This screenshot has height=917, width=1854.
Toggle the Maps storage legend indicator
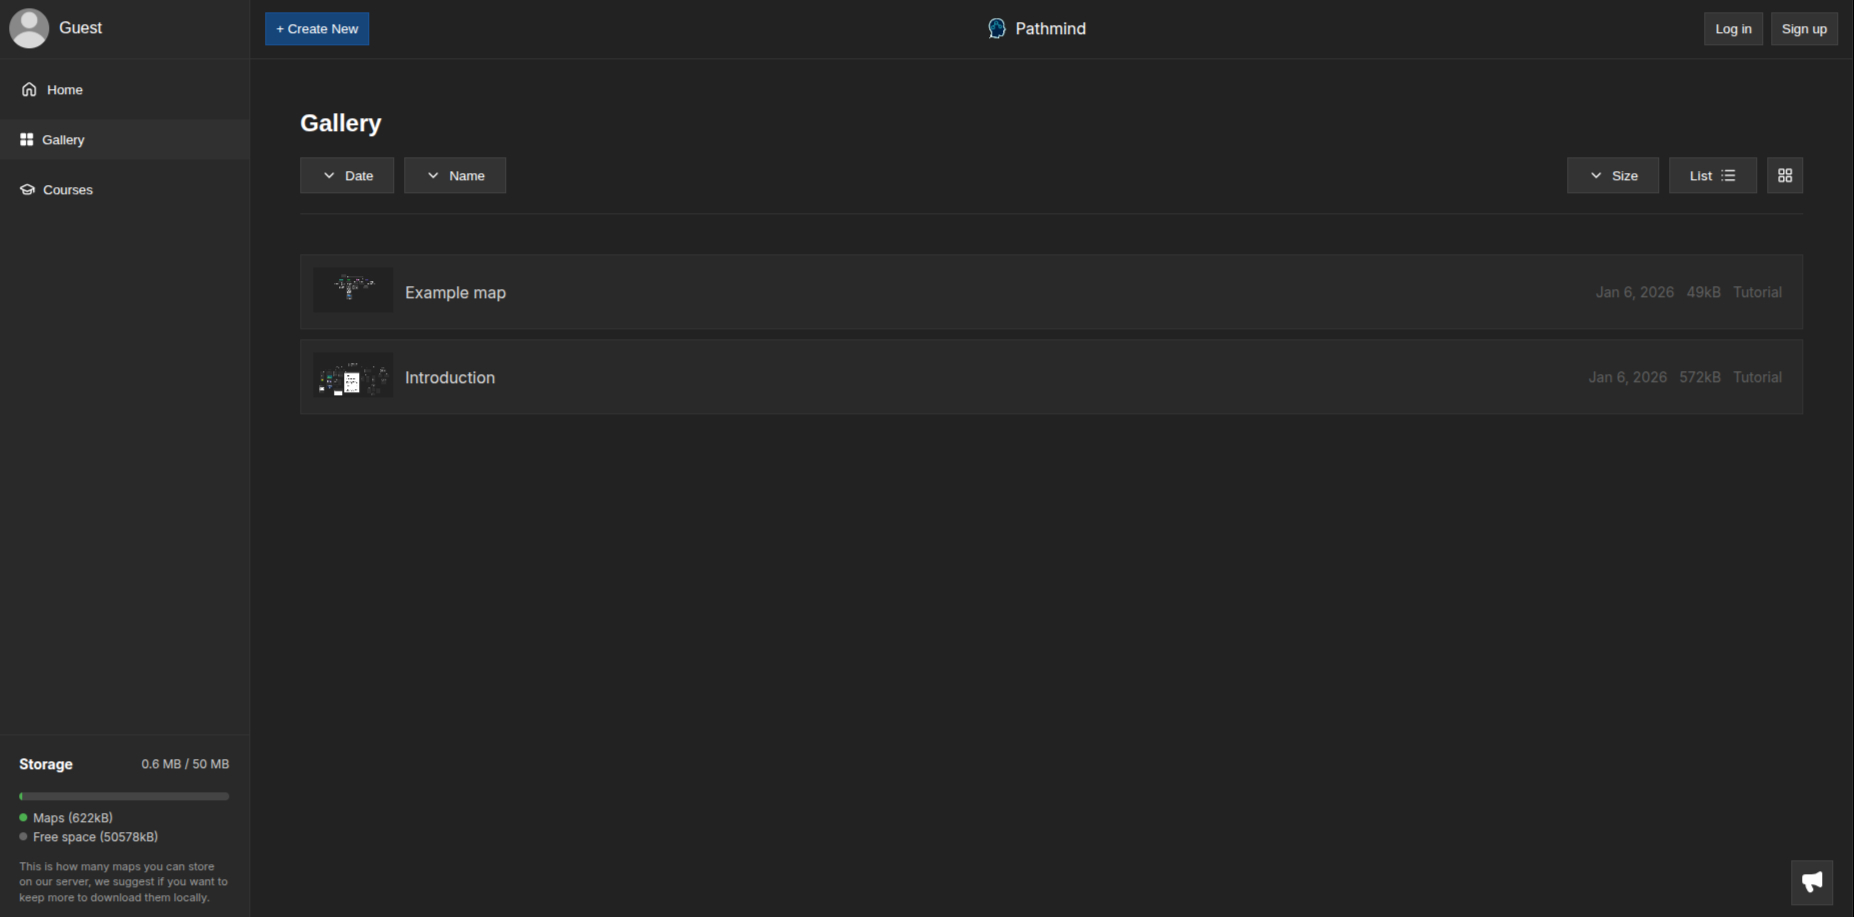click(22, 817)
